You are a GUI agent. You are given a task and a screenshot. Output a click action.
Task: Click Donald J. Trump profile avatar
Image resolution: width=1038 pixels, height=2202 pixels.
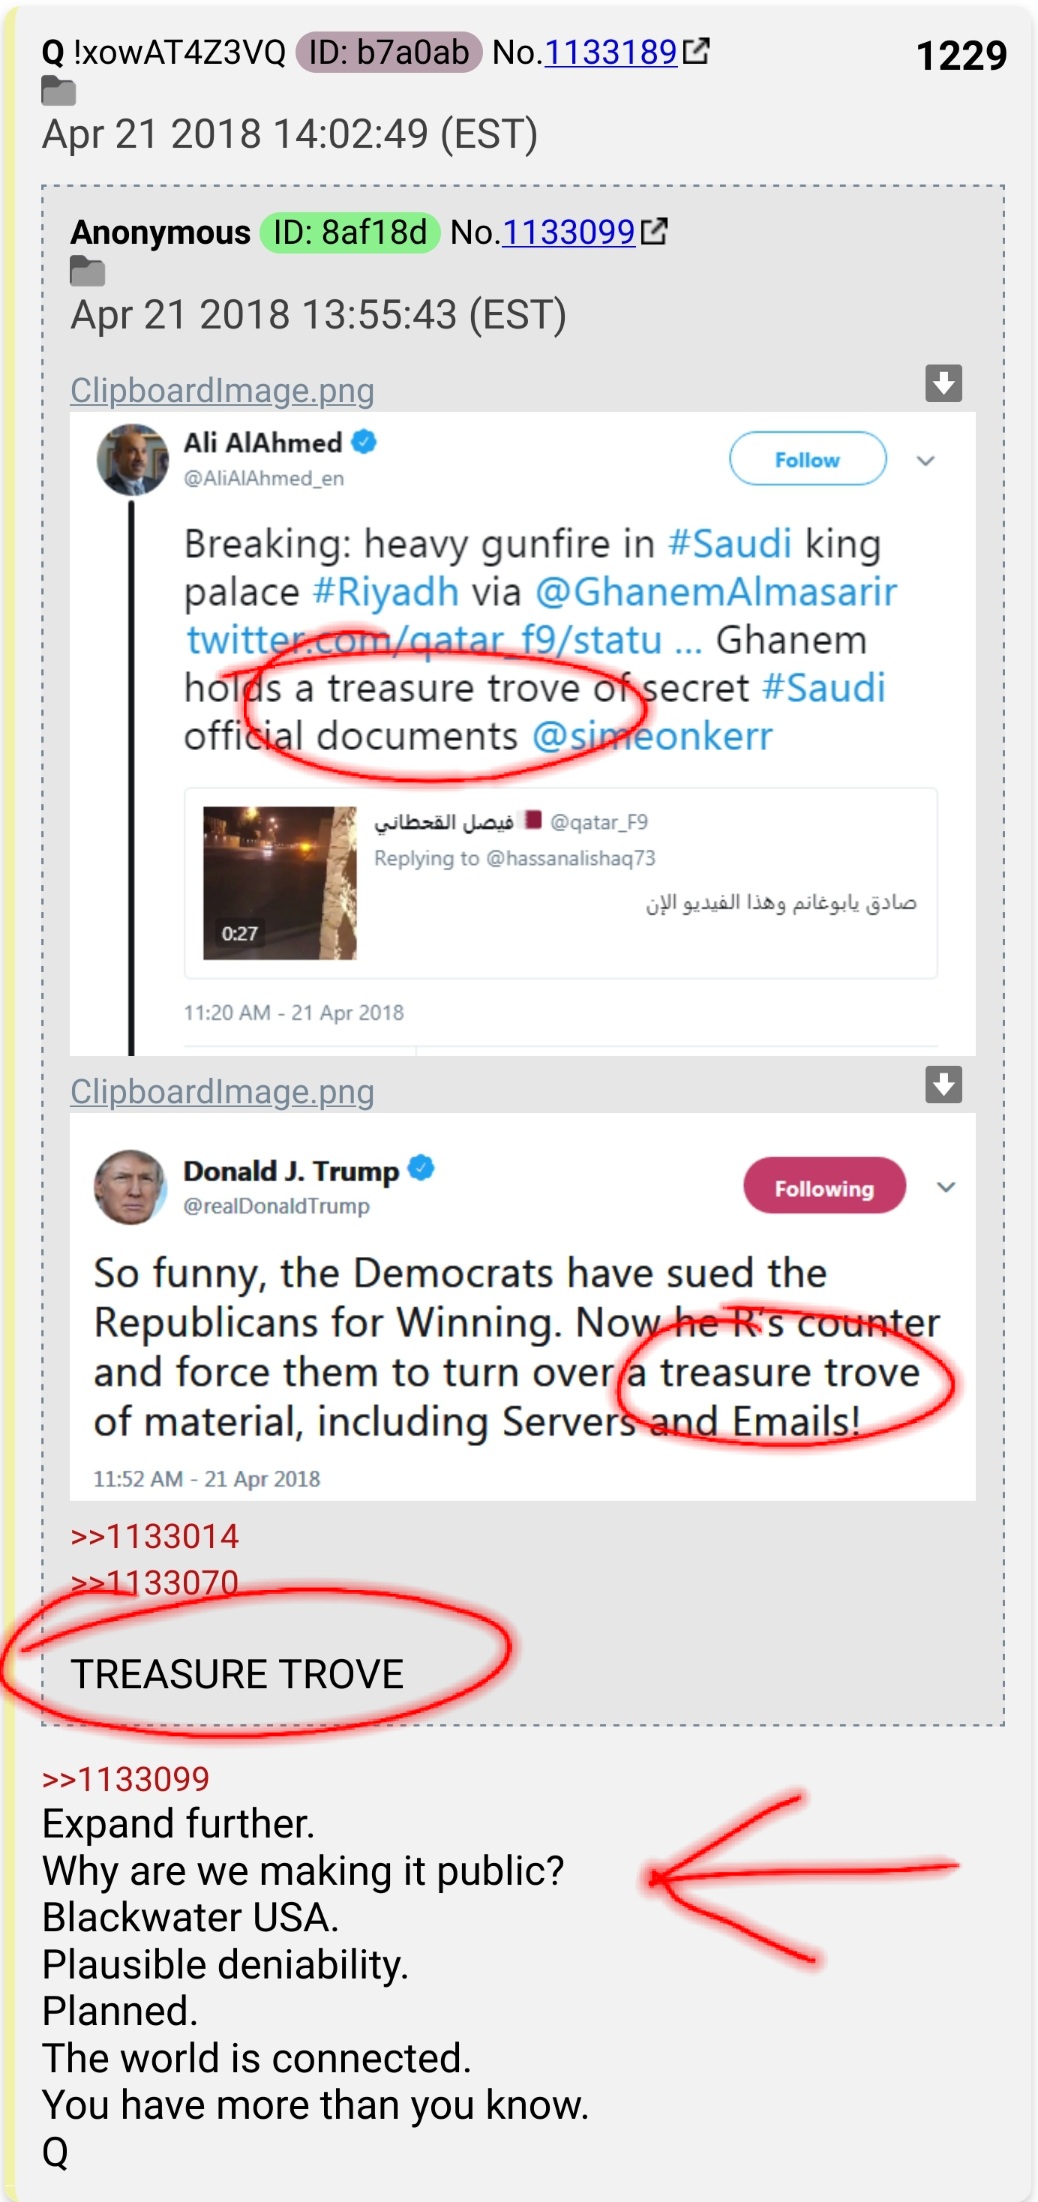pos(130,1187)
